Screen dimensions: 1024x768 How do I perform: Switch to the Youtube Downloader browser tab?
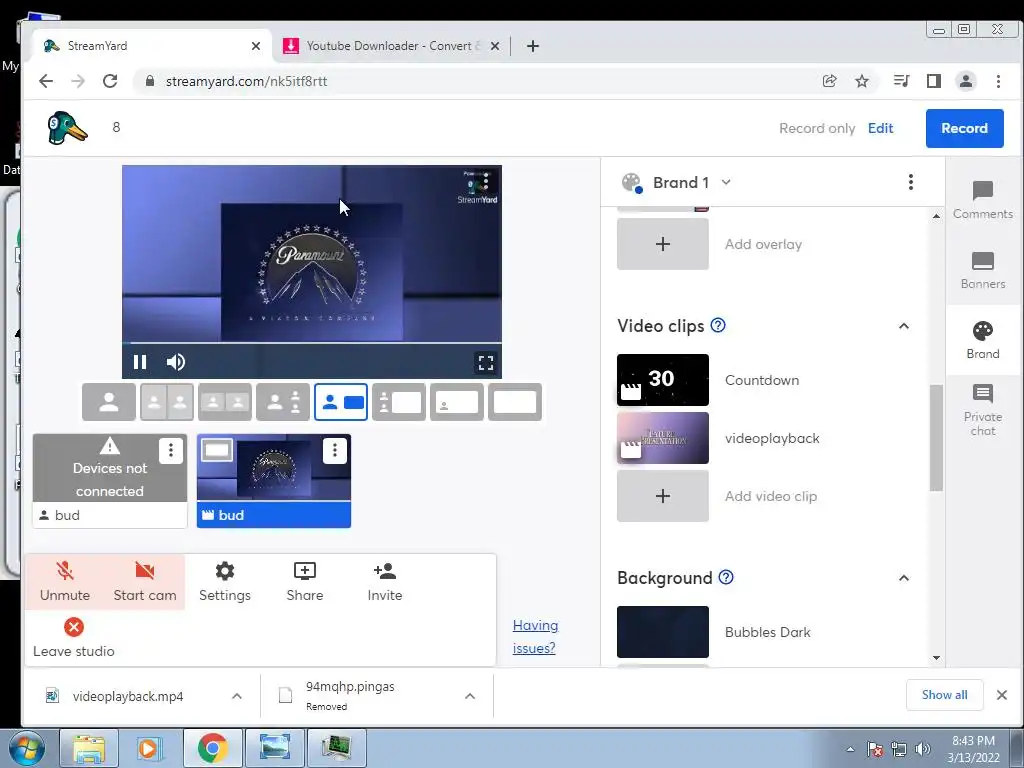[391, 46]
